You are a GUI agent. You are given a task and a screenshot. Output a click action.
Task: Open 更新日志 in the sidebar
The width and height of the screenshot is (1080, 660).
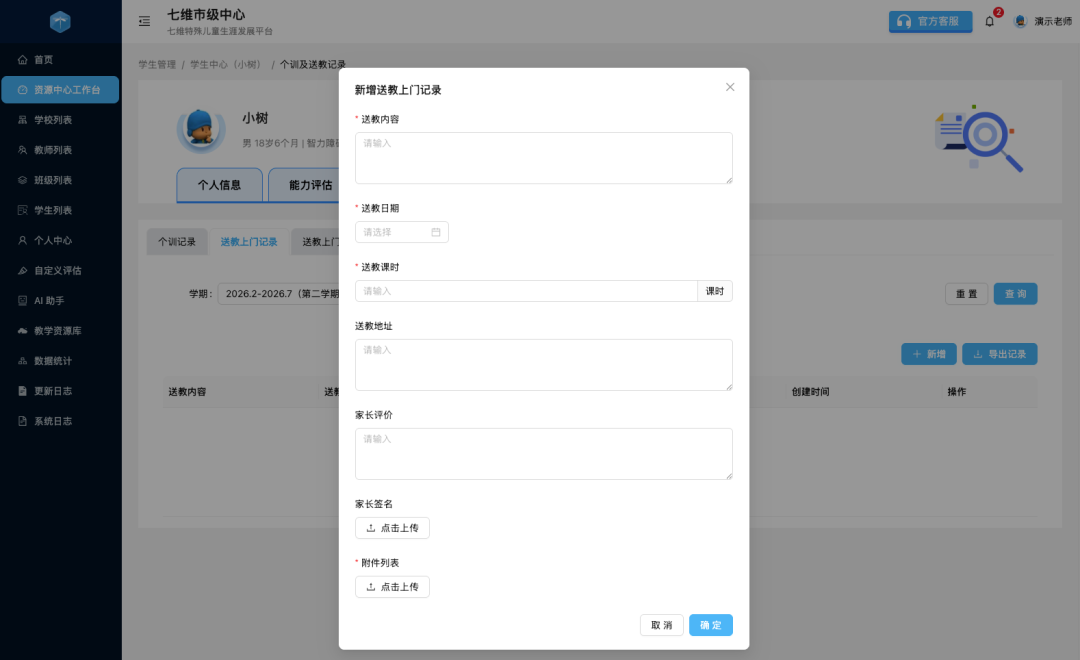pos(61,391)
